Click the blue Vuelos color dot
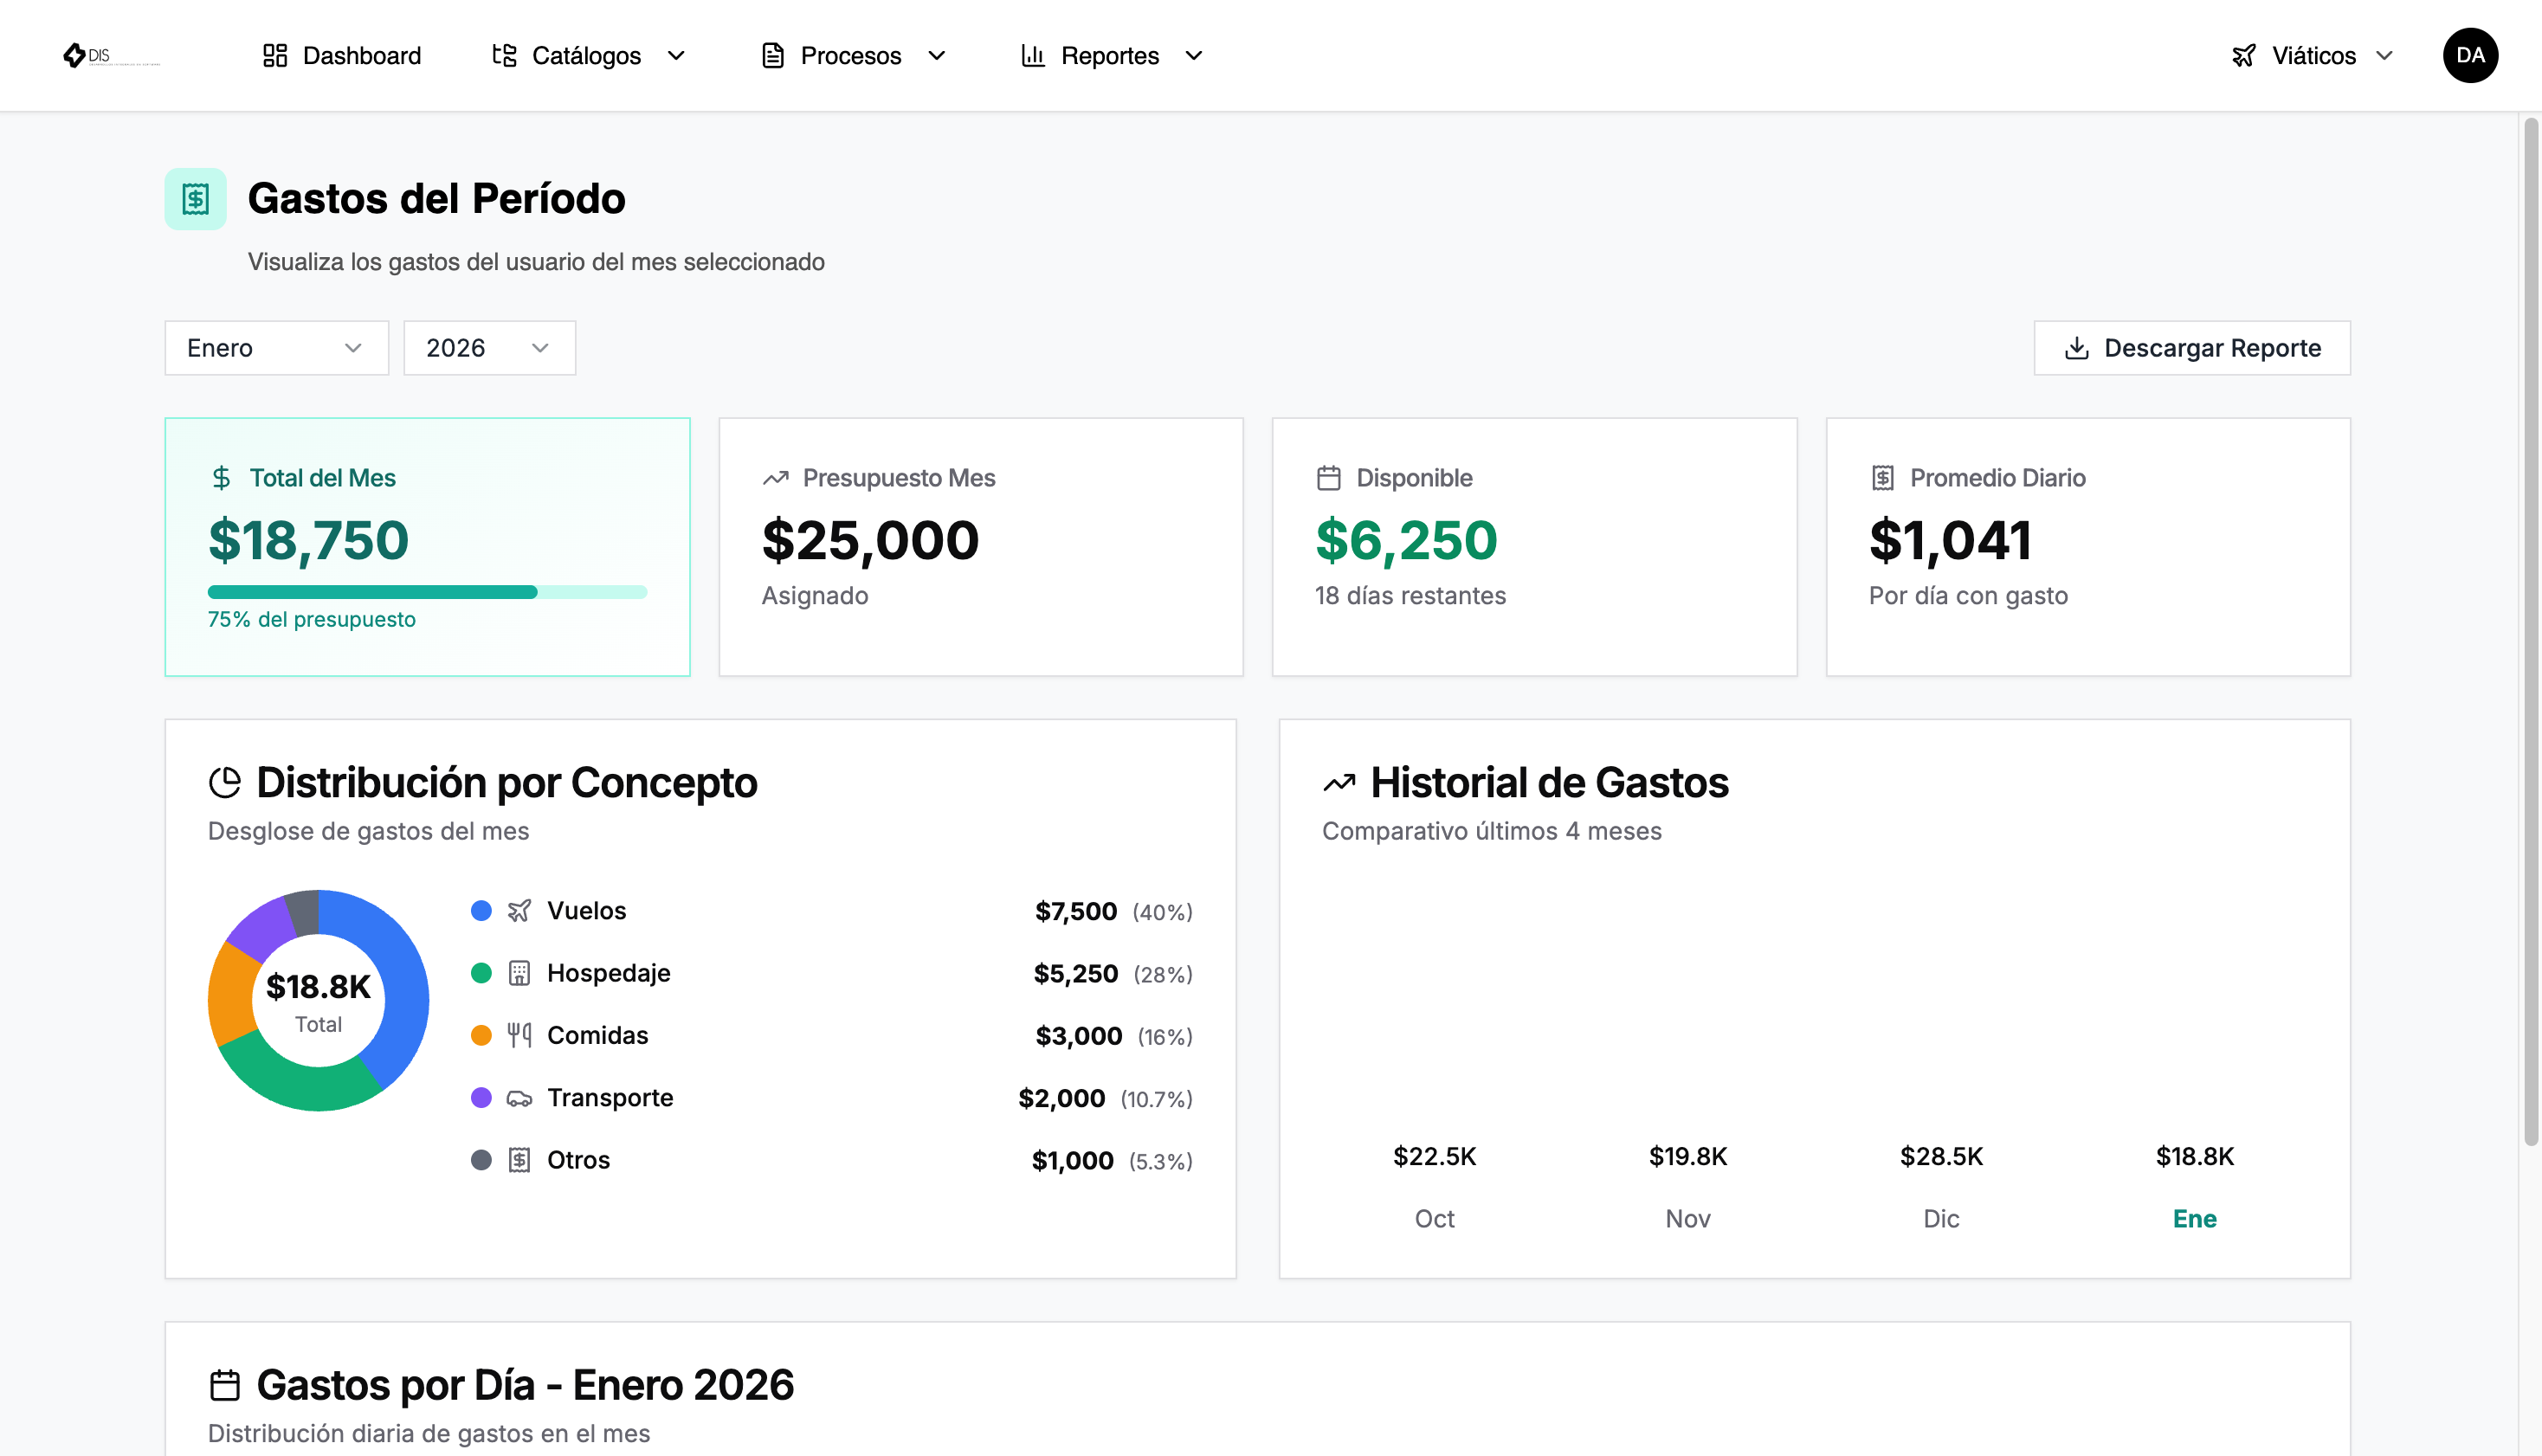 point(481,911)
